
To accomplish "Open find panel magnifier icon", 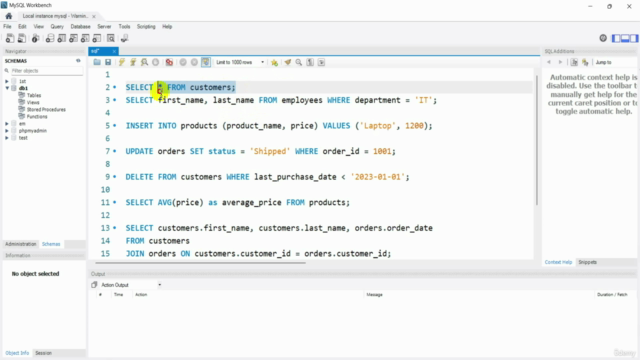I will click(x=299, y=62).
